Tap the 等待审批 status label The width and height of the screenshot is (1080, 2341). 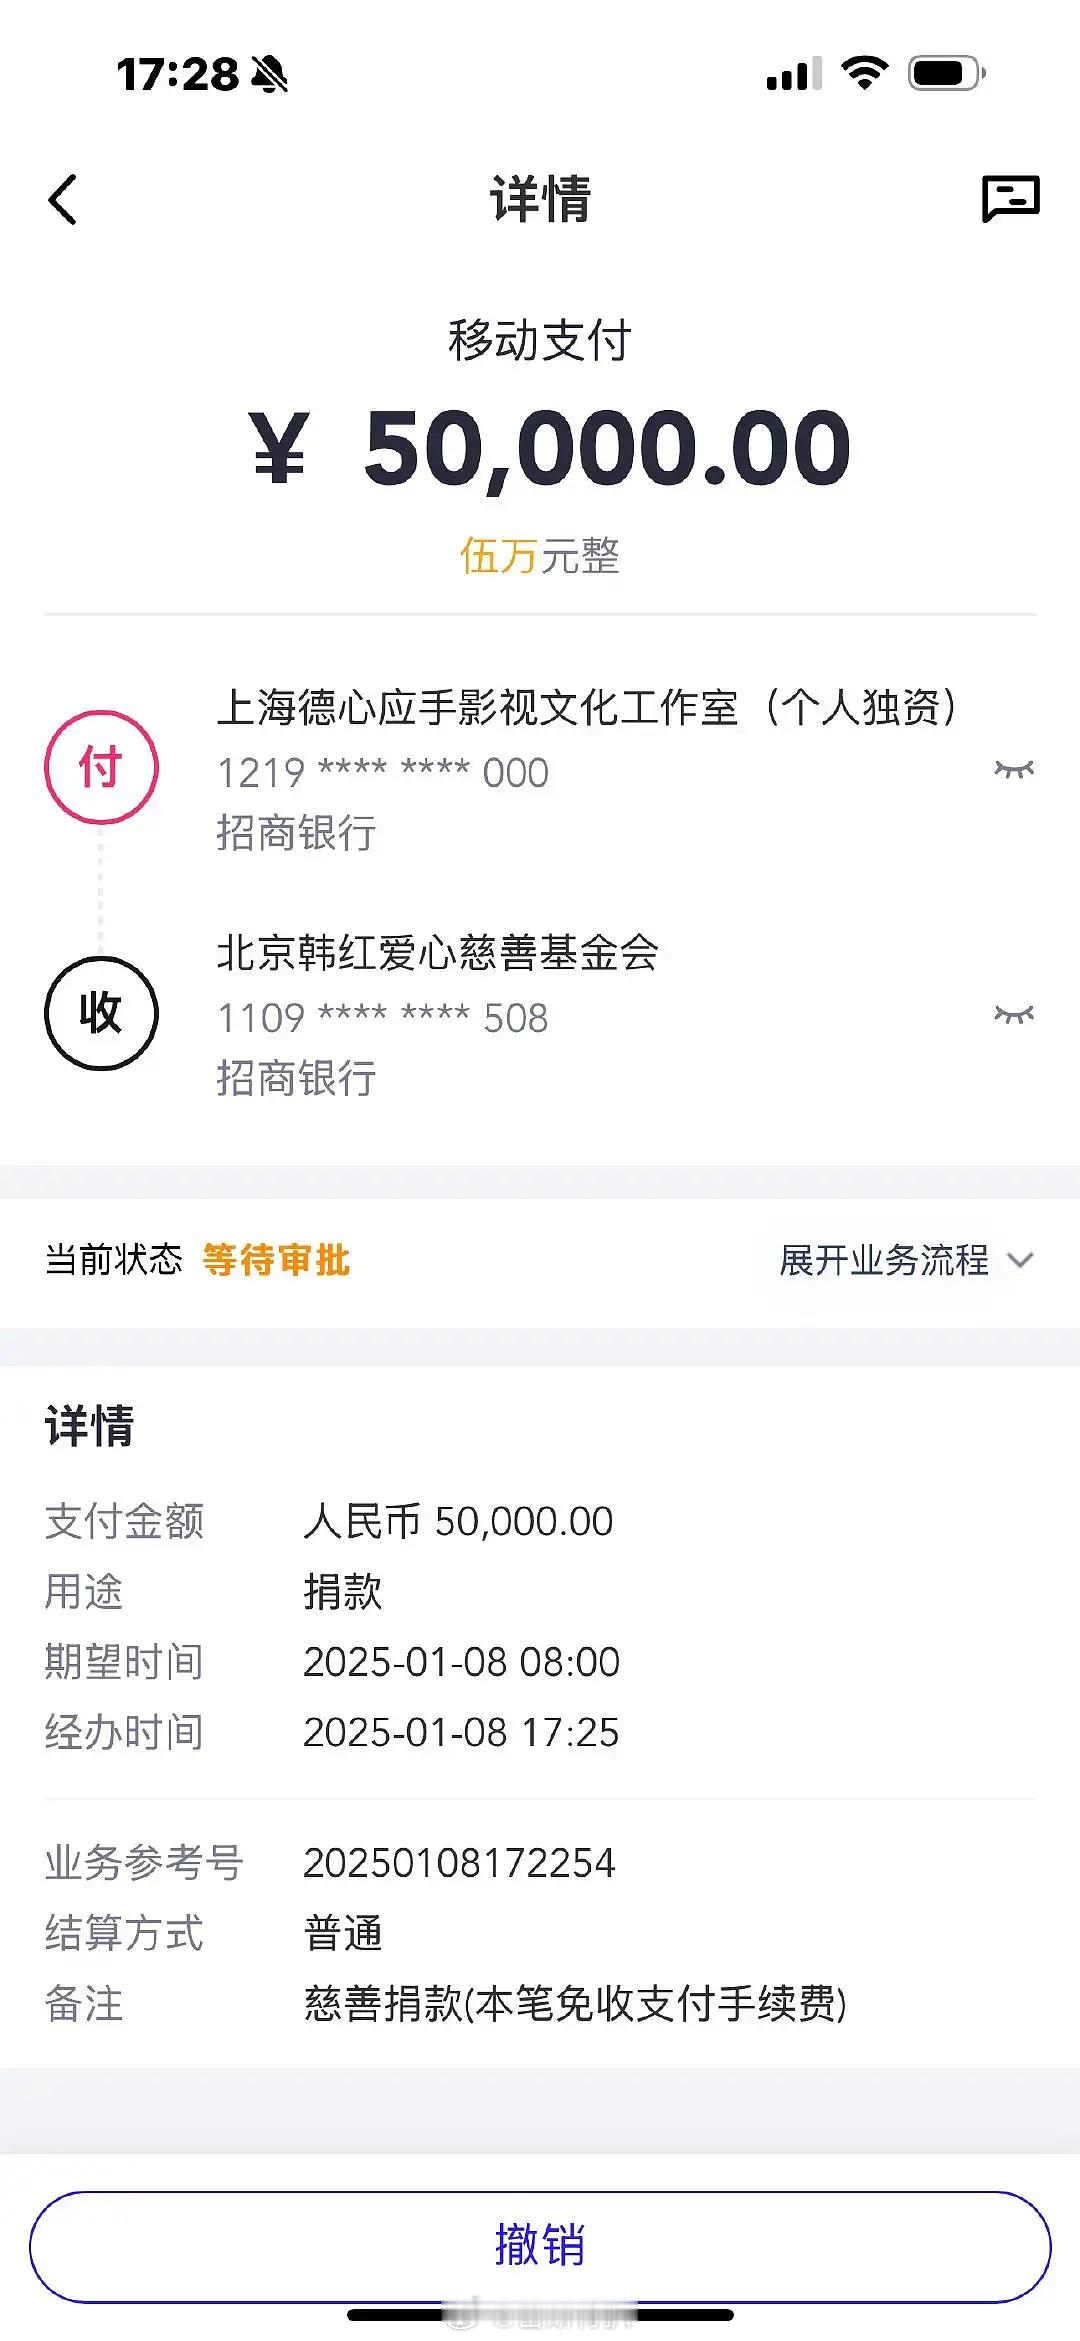click(276, 1260)
